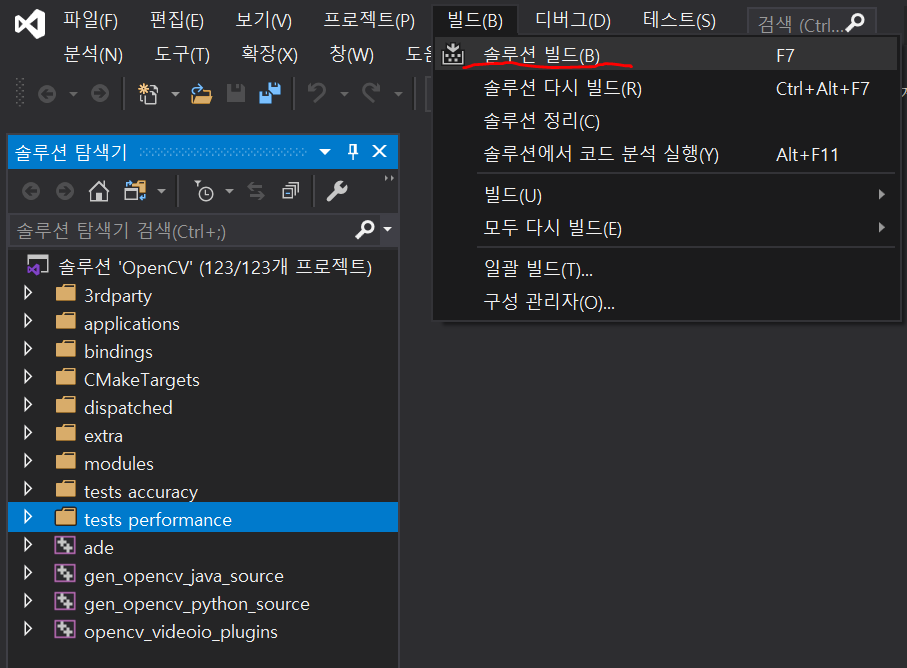Image resolution: width=907 pixels, height=668 pixels.
Task: Expand the gen_opencv_java_source project
Action: point(28,573)
